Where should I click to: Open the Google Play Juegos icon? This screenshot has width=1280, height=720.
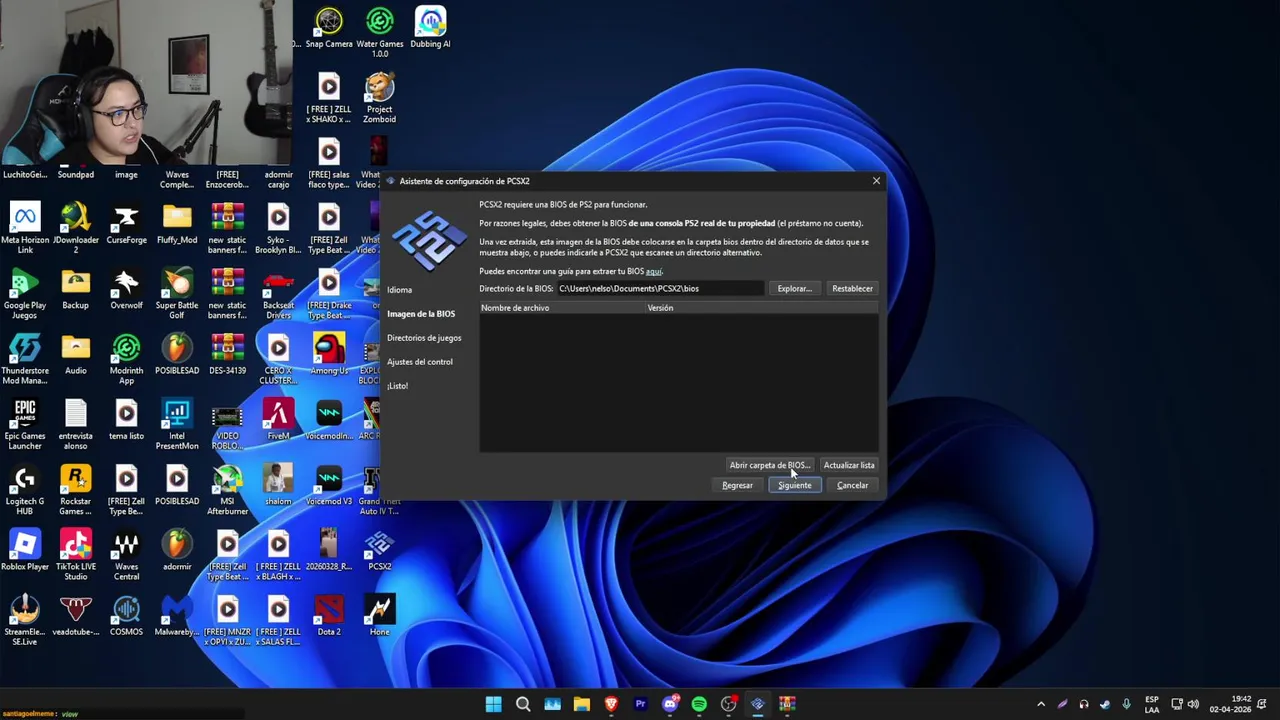(x=25, y=294)
